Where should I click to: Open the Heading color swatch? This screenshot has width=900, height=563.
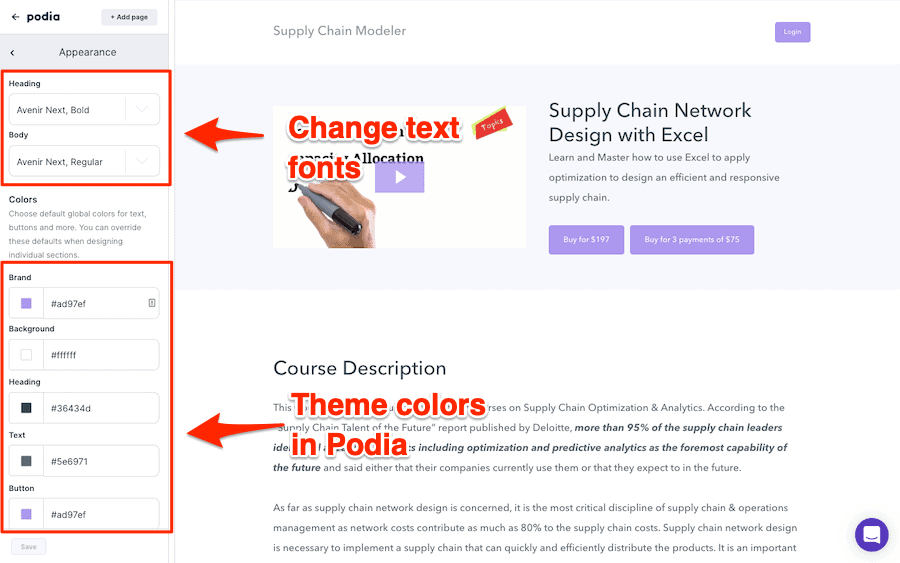pos(26,408)
